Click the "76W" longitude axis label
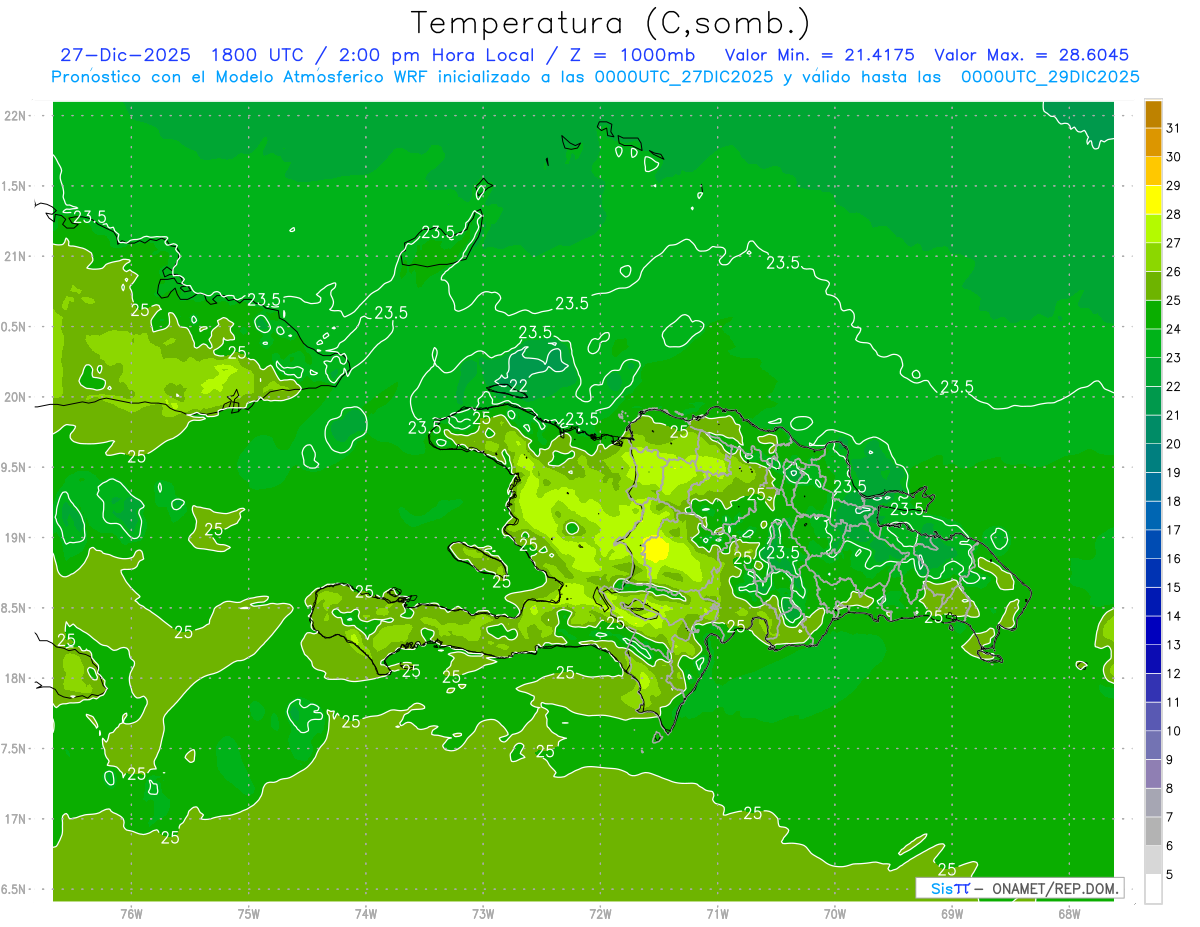1200x927 pixels. point(131,912)
